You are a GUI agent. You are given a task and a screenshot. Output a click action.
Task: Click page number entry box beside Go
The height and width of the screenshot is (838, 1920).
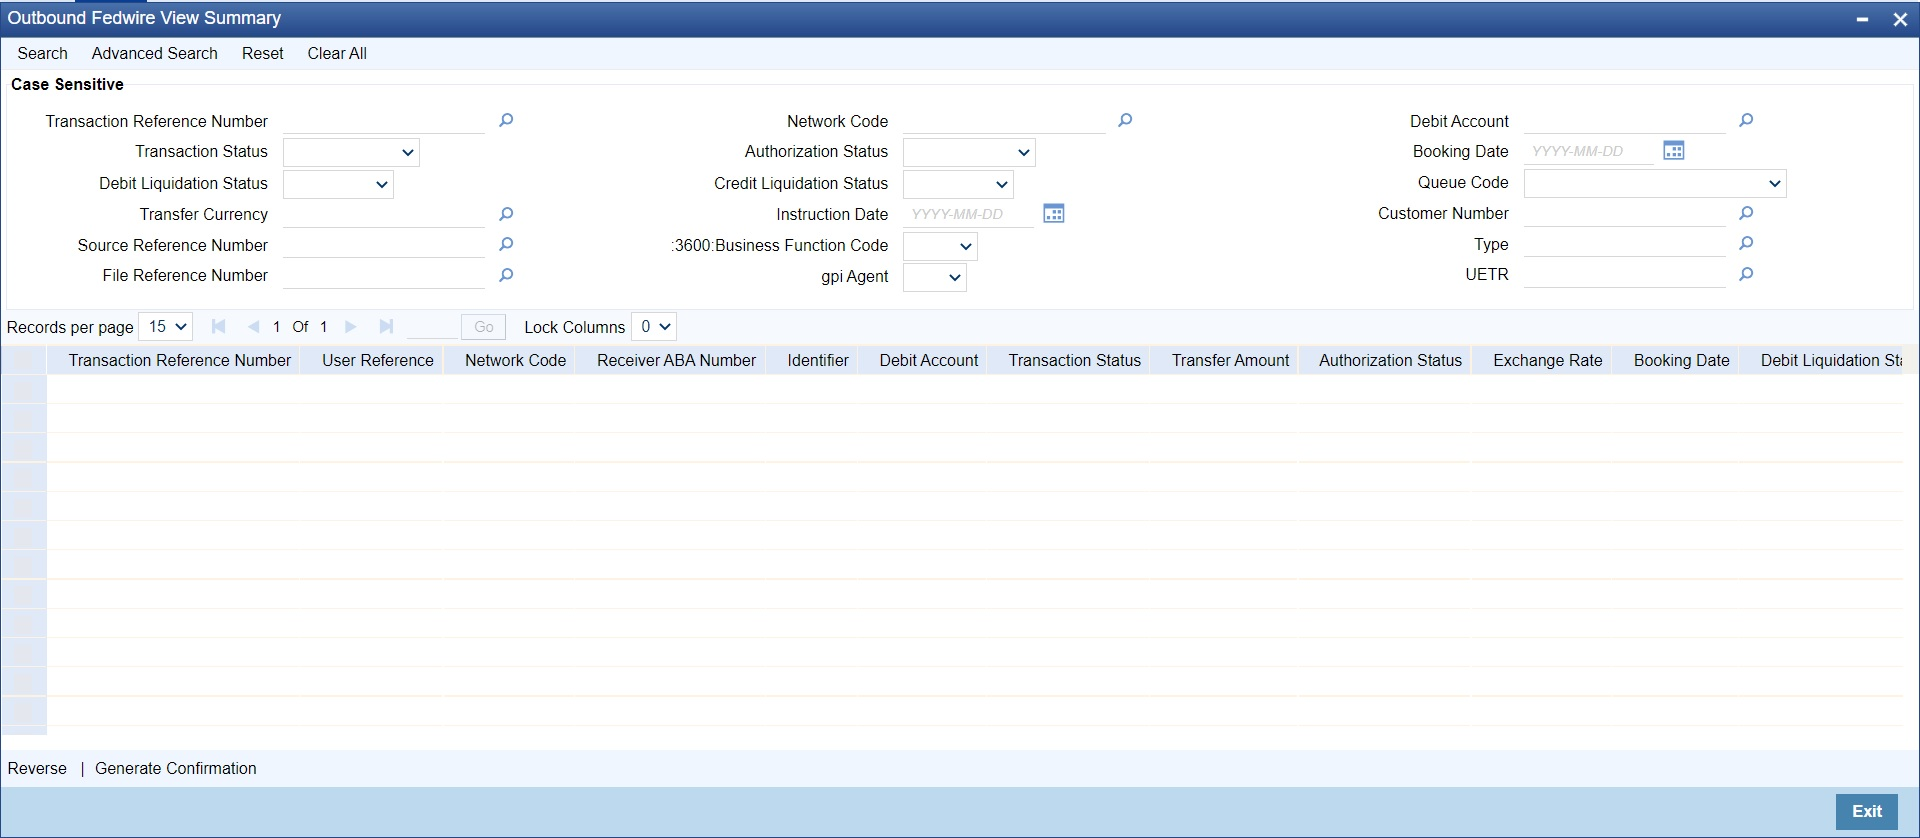[432, 327]
